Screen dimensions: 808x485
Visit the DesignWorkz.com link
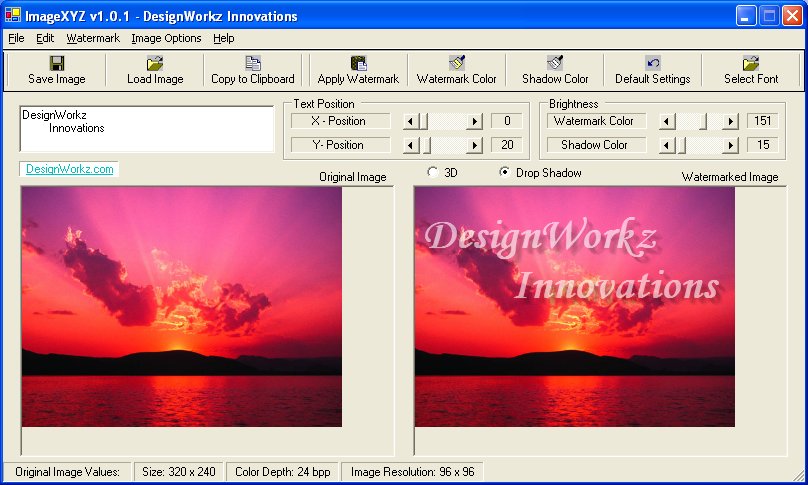point(70,169)
